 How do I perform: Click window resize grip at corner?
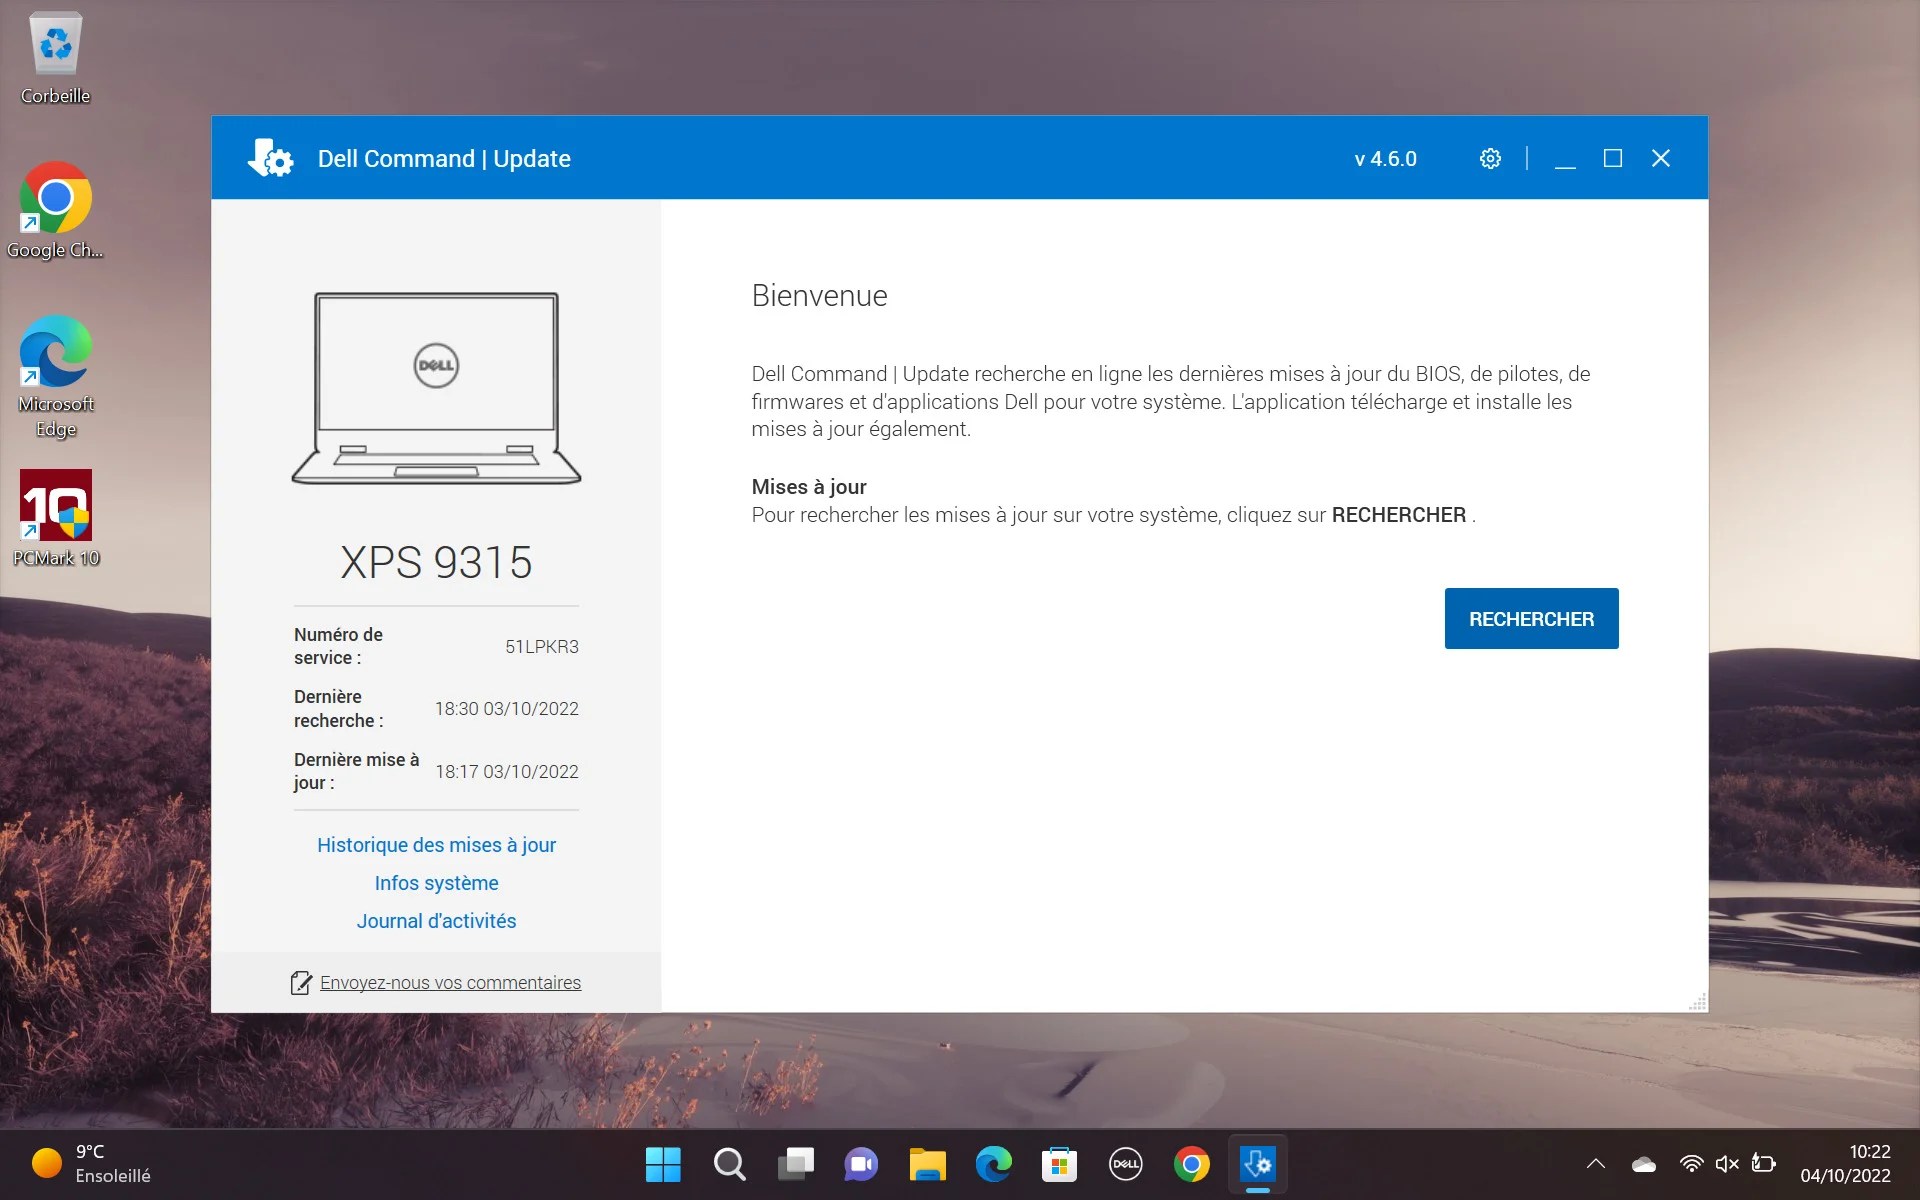click(1697, 1002)
